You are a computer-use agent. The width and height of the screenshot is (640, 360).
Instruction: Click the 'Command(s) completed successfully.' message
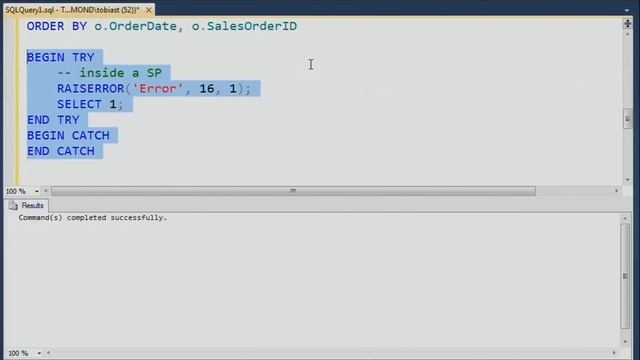(x=93, y=218)
